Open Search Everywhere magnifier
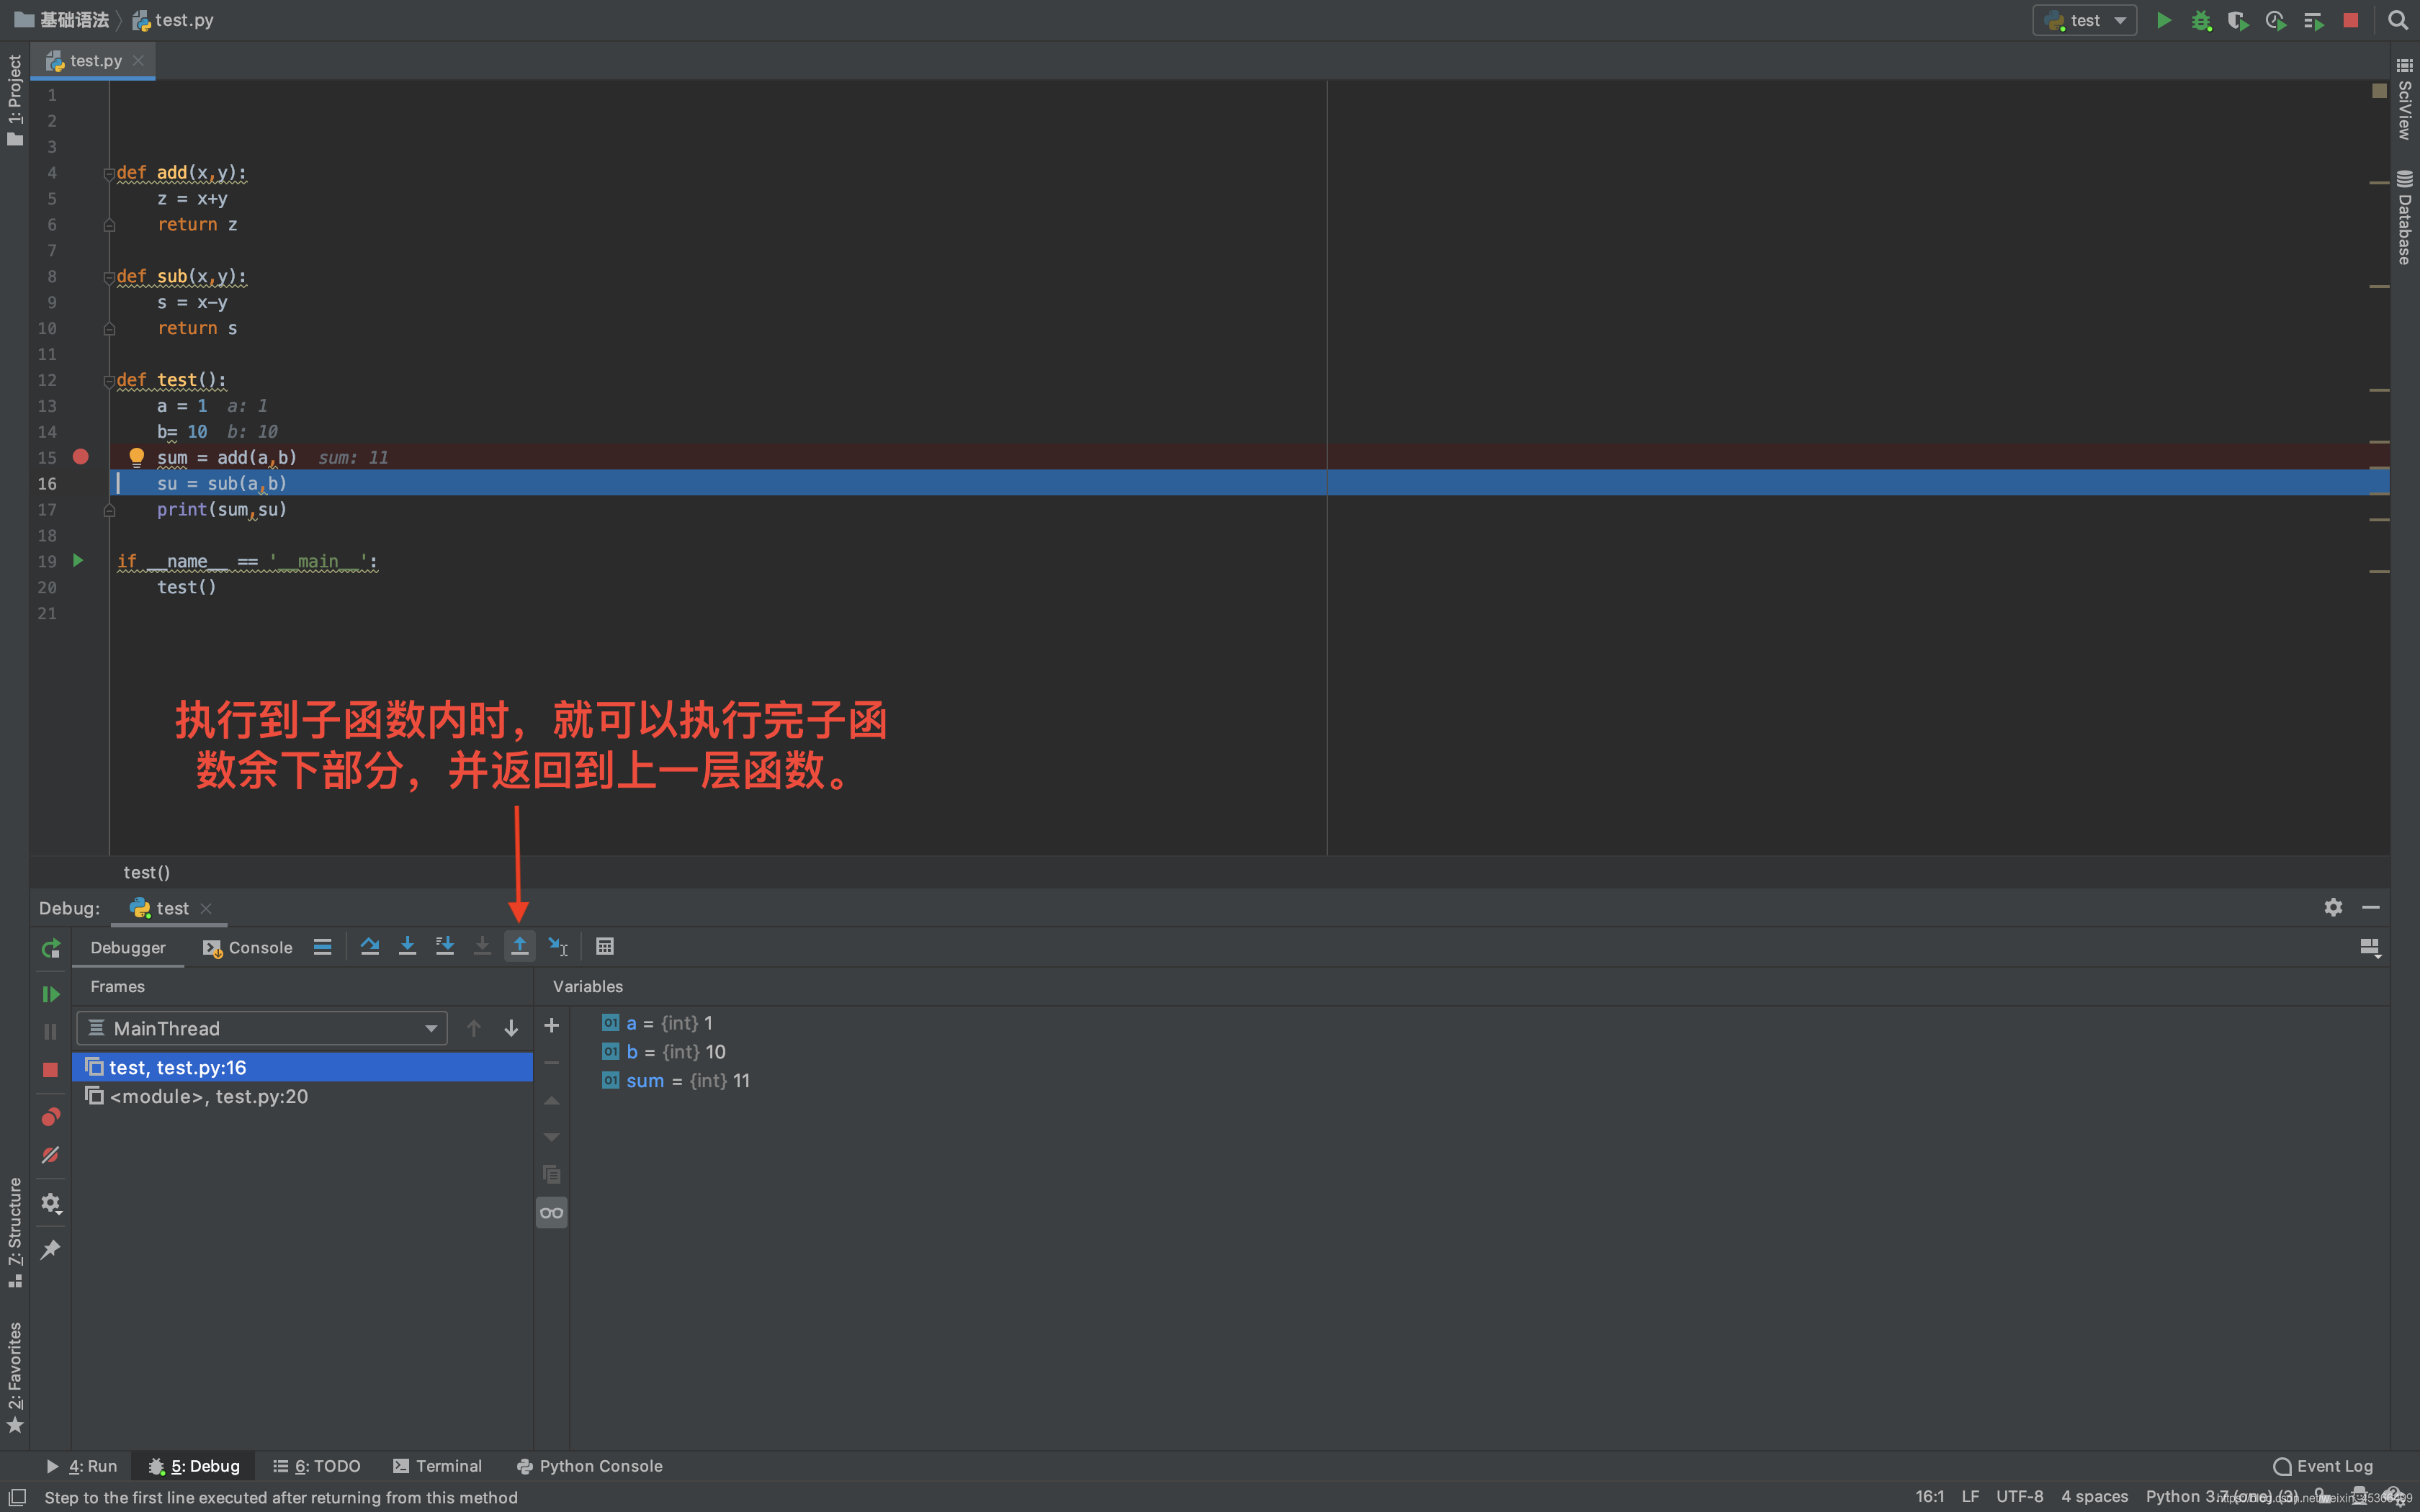The image size is (2420, 1512). pos(2397,20)
